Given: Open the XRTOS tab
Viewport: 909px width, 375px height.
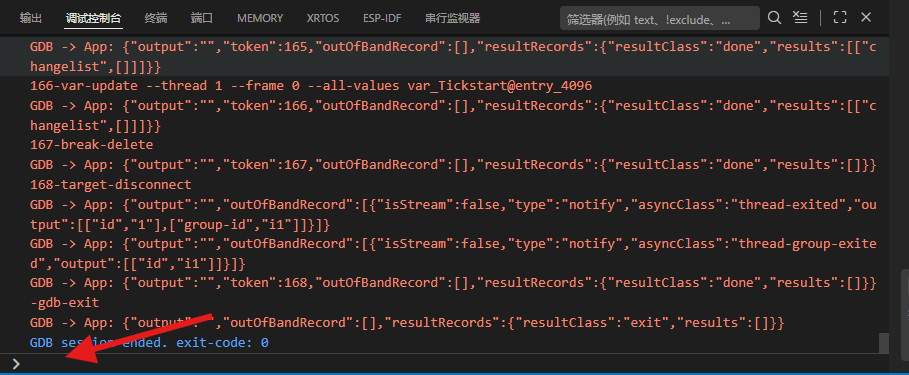Looking at the screenshot, I should pyautogui.click(x=323, y=19).
